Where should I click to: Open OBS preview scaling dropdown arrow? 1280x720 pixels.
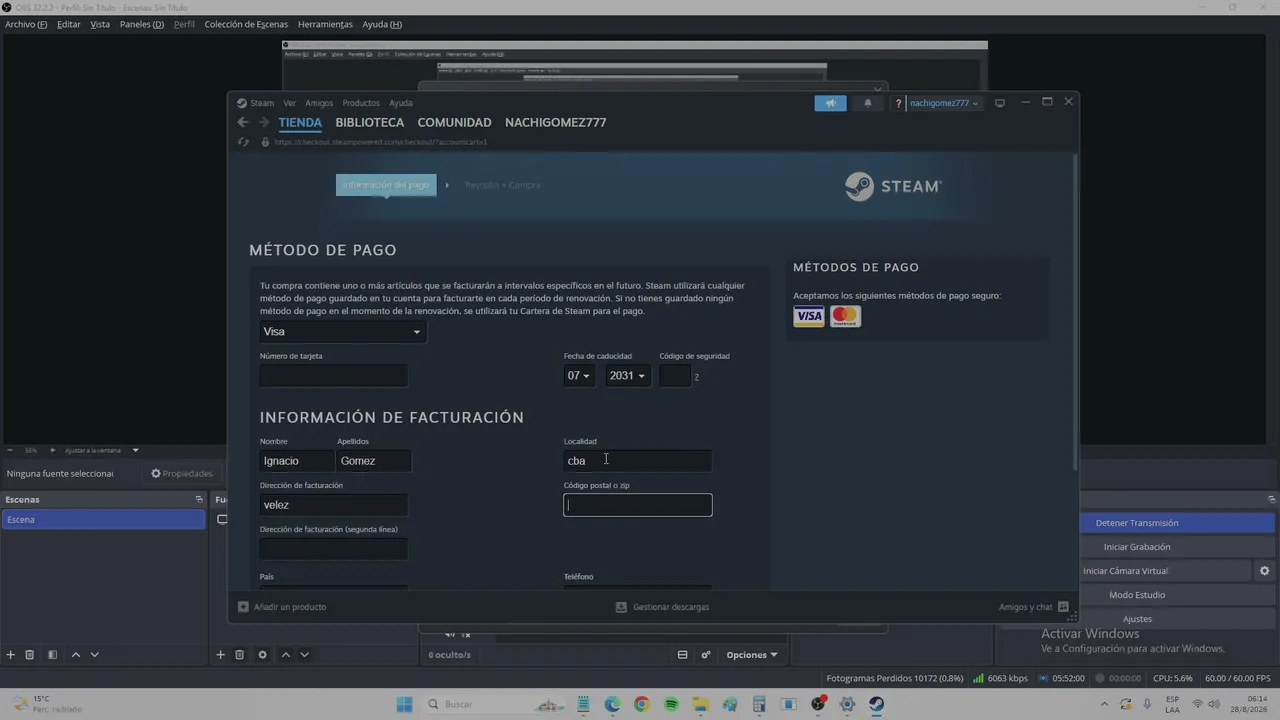click(135, 450)
